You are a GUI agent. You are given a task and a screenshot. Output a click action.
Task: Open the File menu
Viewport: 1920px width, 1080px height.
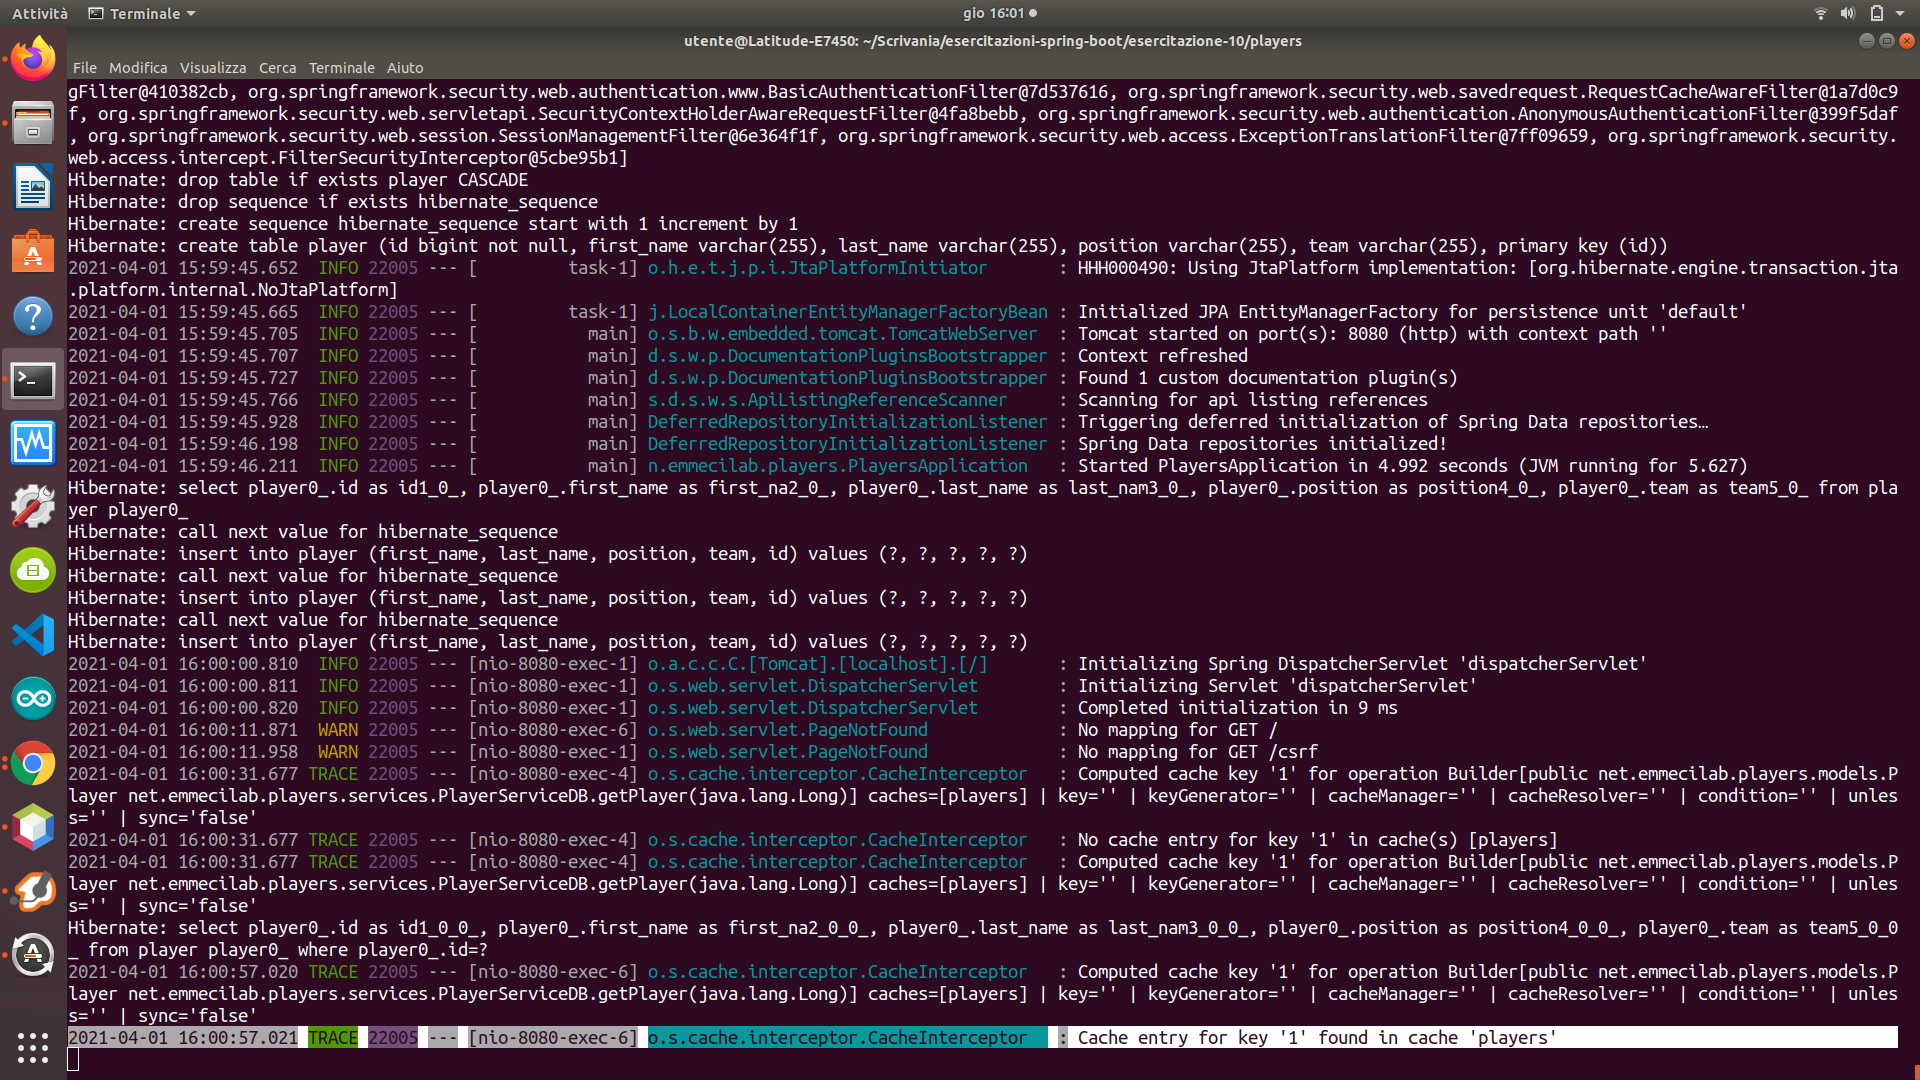(x=85, y=68)
